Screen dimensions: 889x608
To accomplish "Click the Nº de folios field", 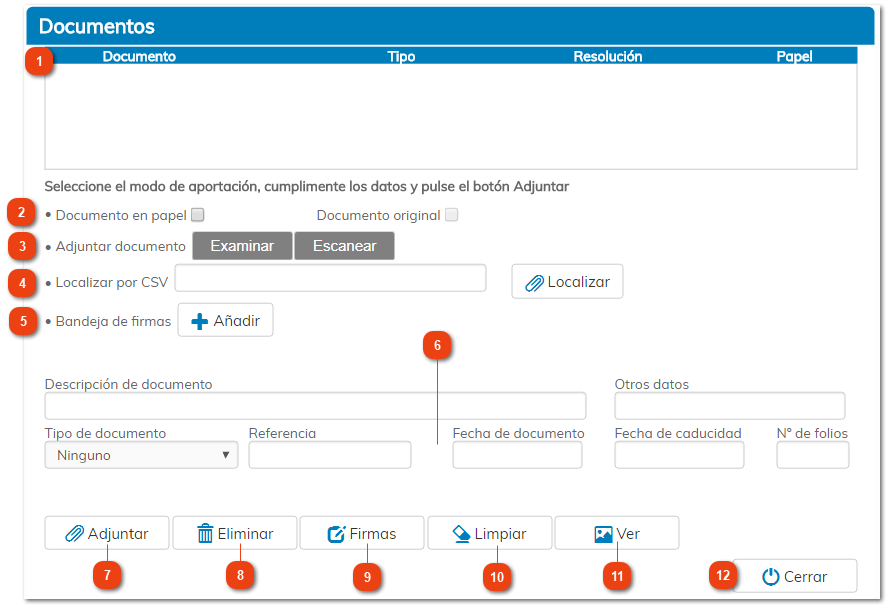I will 812,454.
